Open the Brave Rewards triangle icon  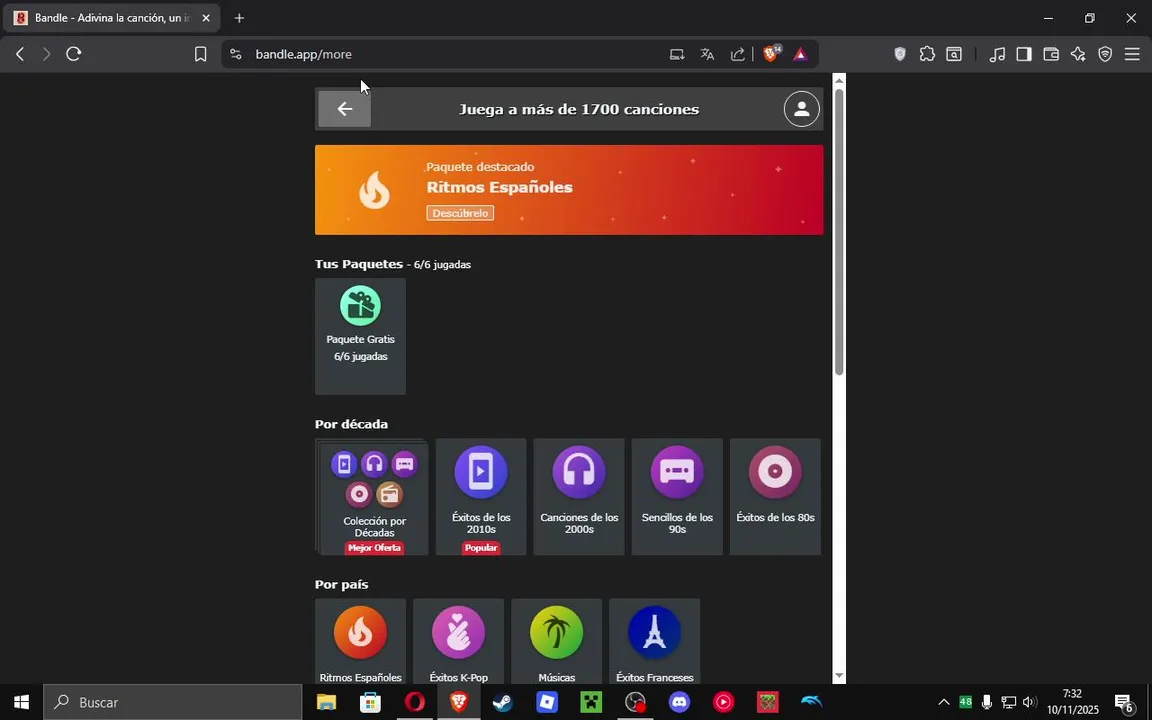[800, 54]
